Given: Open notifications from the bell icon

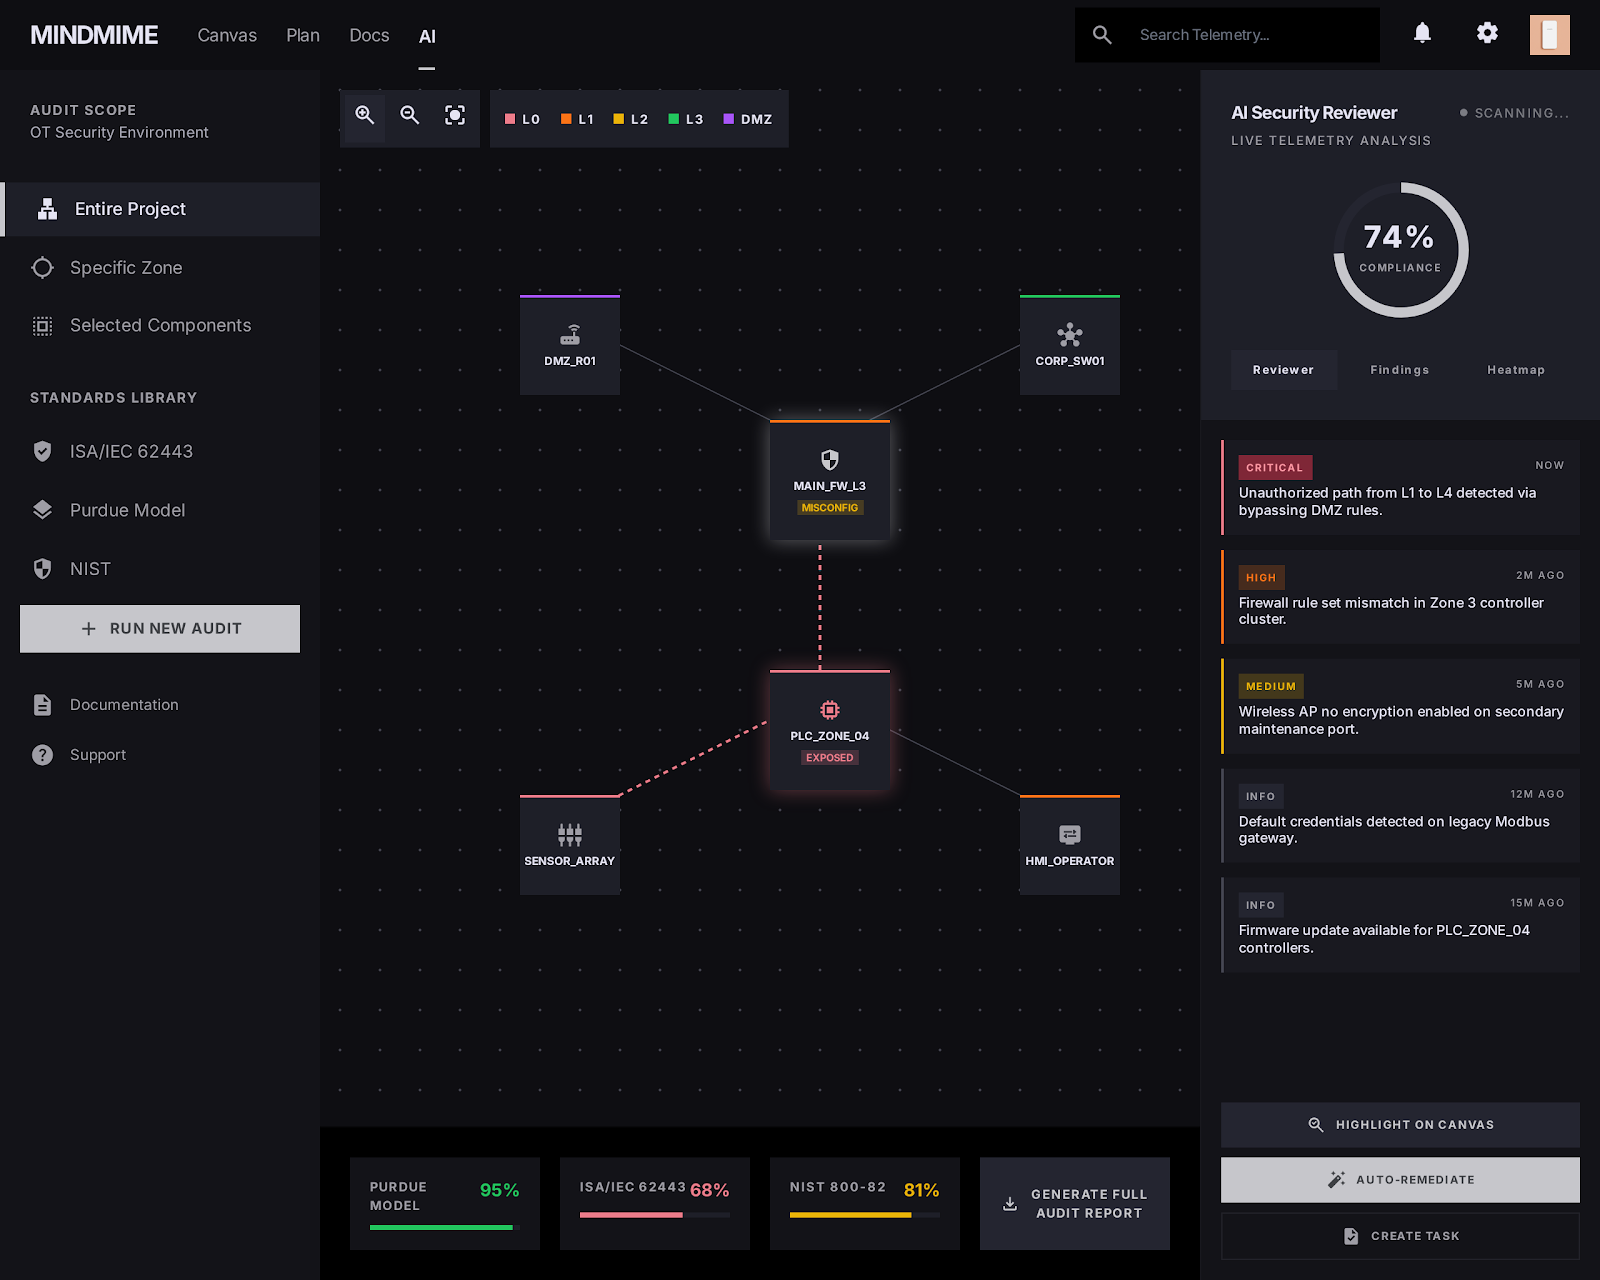Looking at the screenshot, I should (1422, 33).
